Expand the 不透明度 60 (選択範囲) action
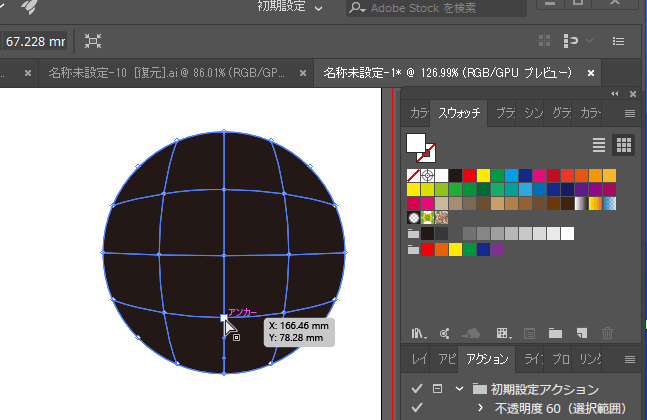 (x=481, y=408)
